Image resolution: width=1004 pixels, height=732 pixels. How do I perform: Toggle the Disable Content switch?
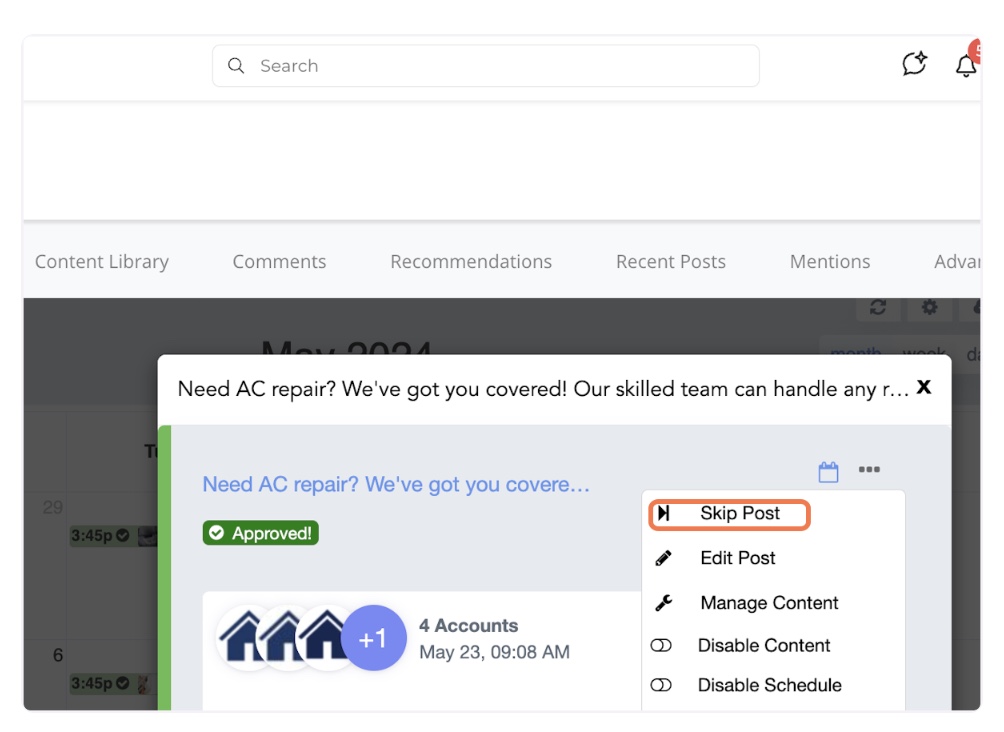(x=661, y=646)
